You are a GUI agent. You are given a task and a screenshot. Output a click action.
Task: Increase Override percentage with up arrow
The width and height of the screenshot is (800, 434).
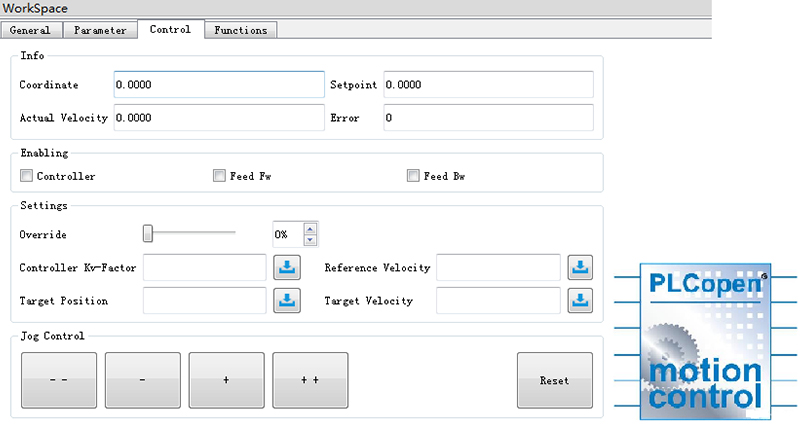coord(310,229)
